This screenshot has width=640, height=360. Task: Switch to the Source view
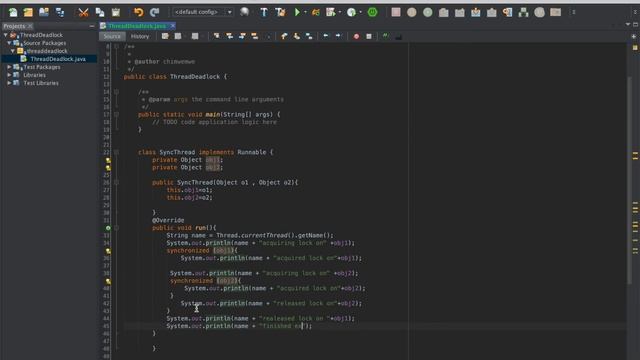pyautogui.click(x=112, y=36)
